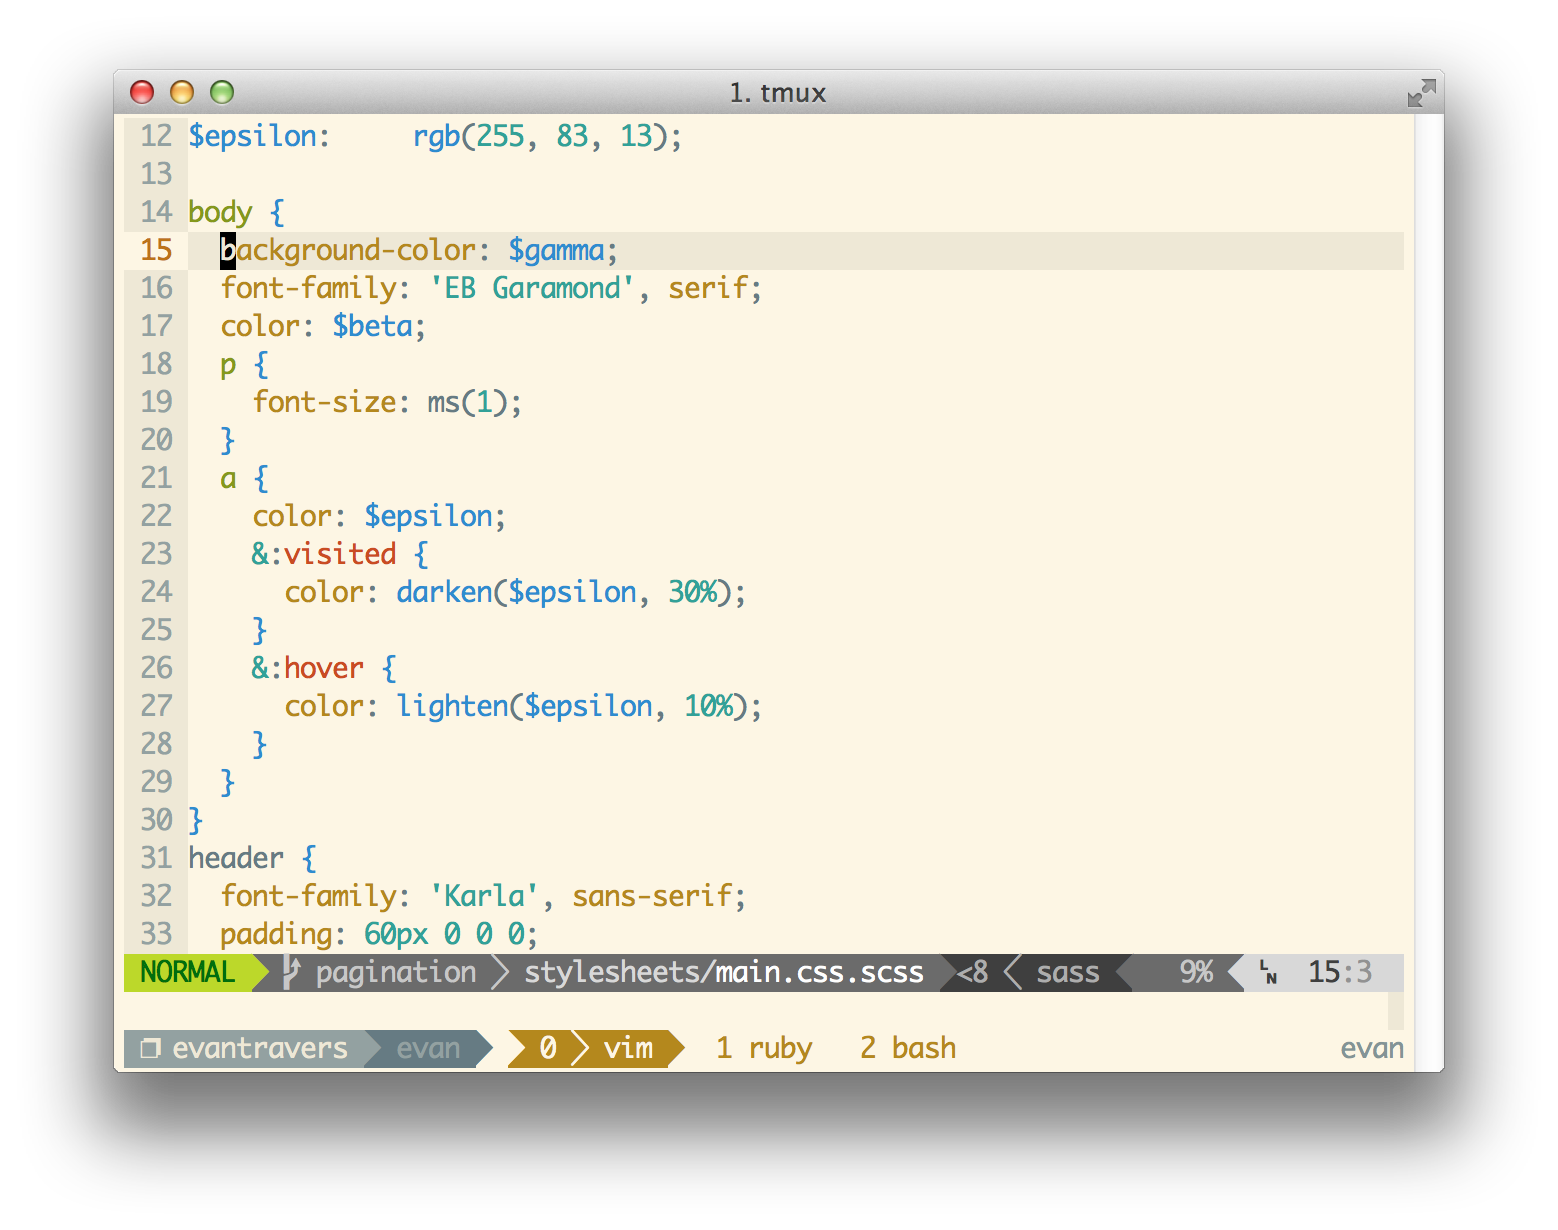Click the rgb(255, 83, 13) value
This screenshot has height=1230, width=1558.
(540, 136)
